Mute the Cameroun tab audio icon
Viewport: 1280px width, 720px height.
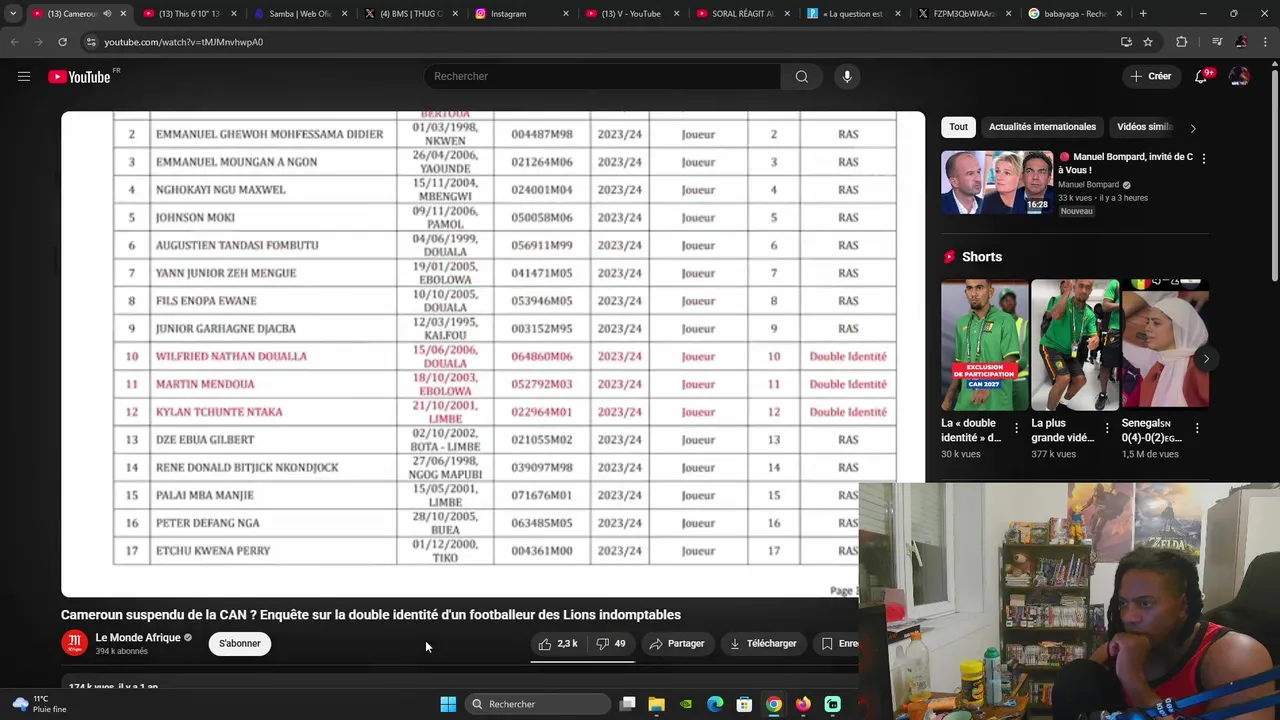click(x=107, y=14)
